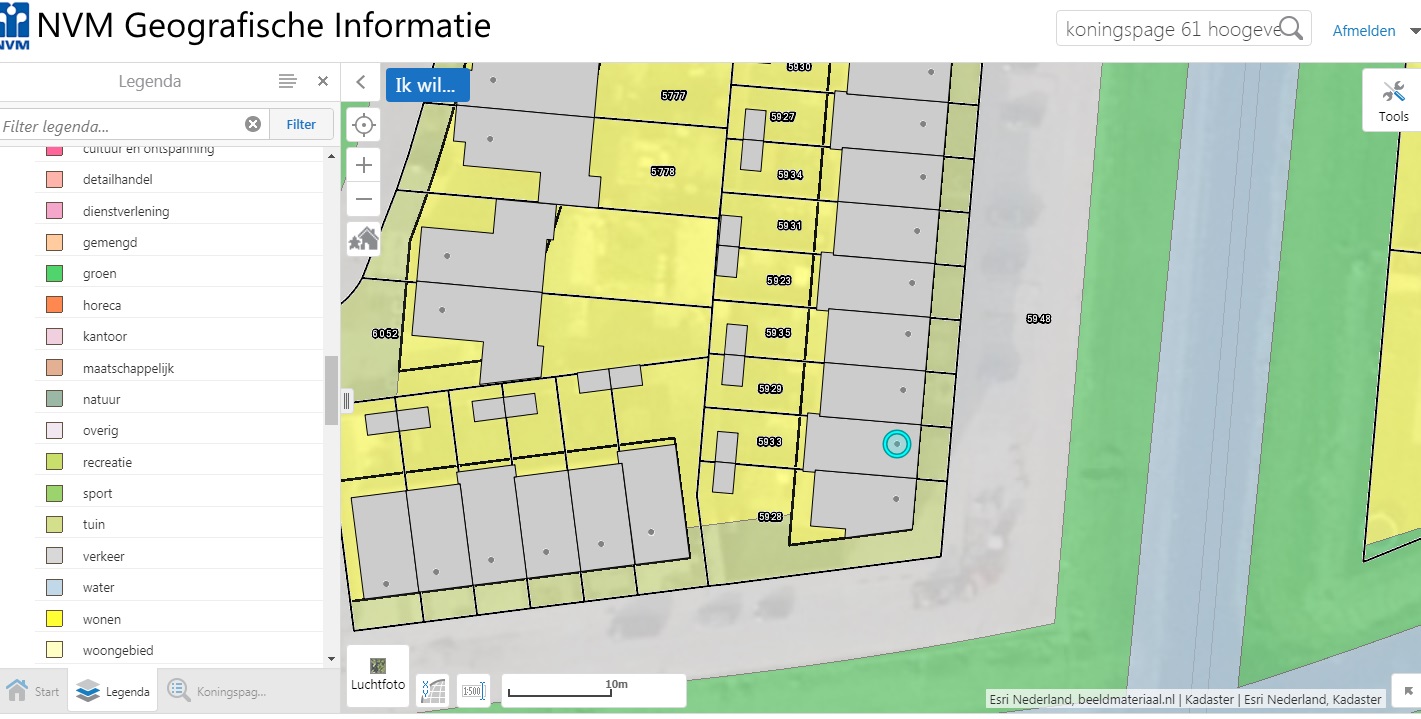
Task: Clear the legend filter text
Action: click(x=253, y=125)
